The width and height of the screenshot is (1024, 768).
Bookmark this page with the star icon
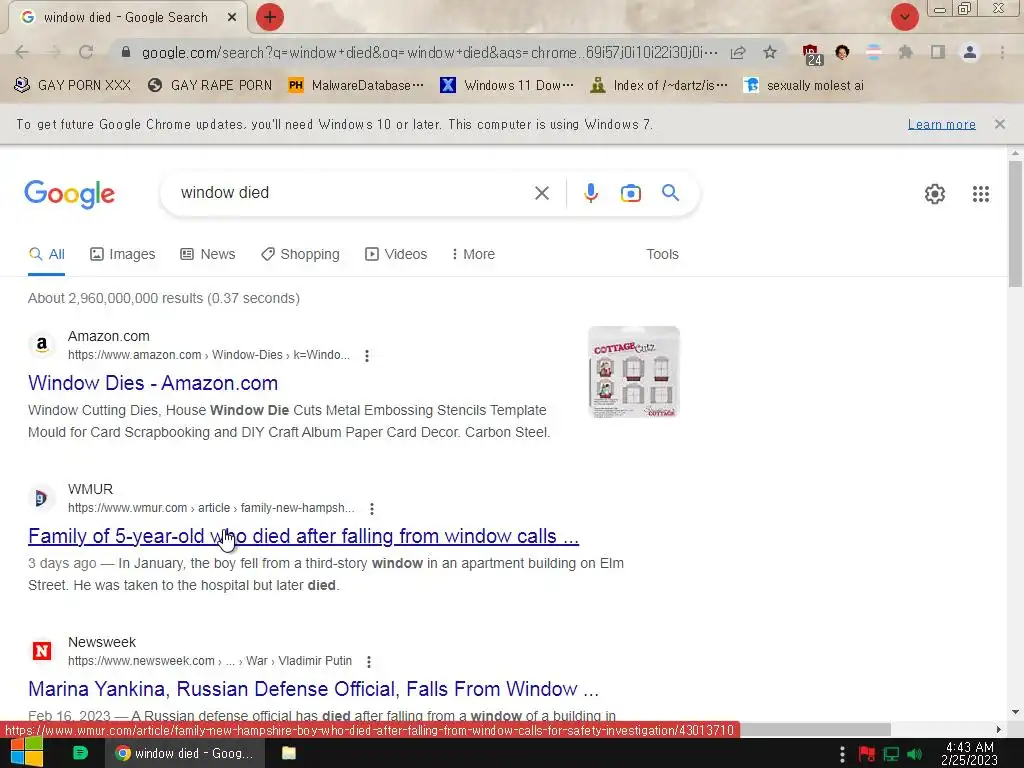[x=770, y=52]
